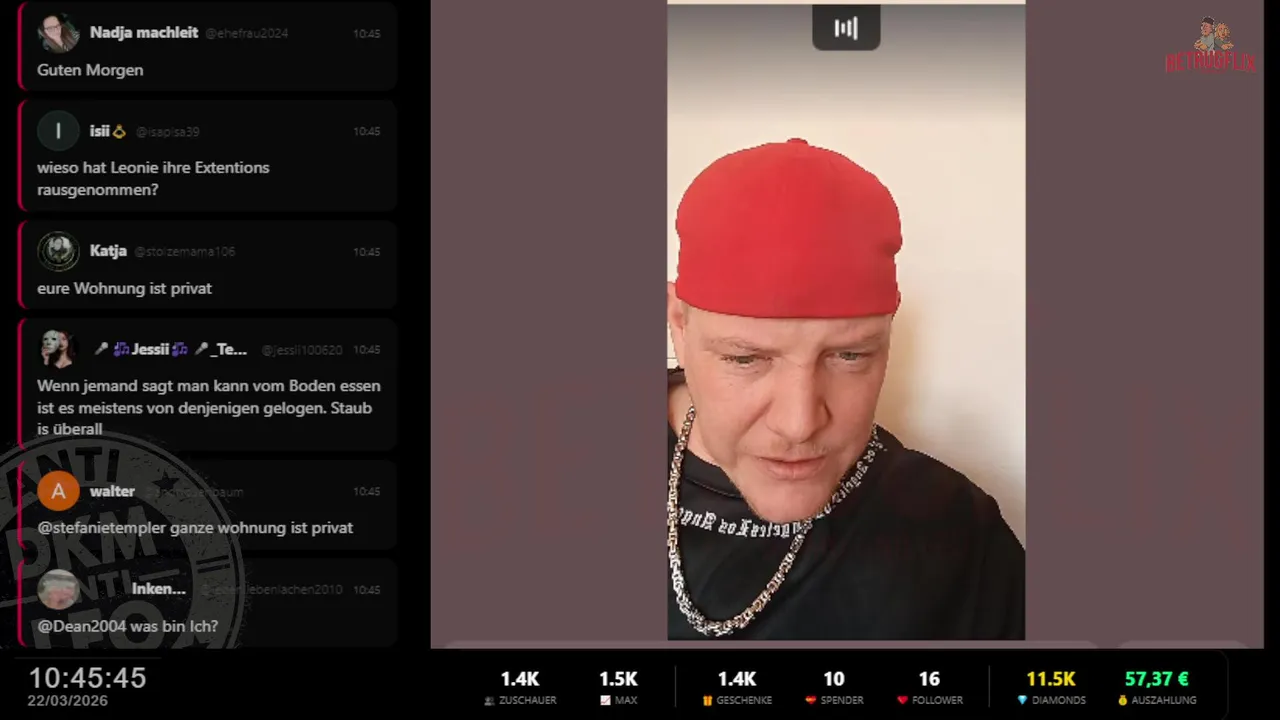The height and width of the screenshot is (720, 1280).
Task: Click walter's orange A avatar
Action: (x=58, y=491)
